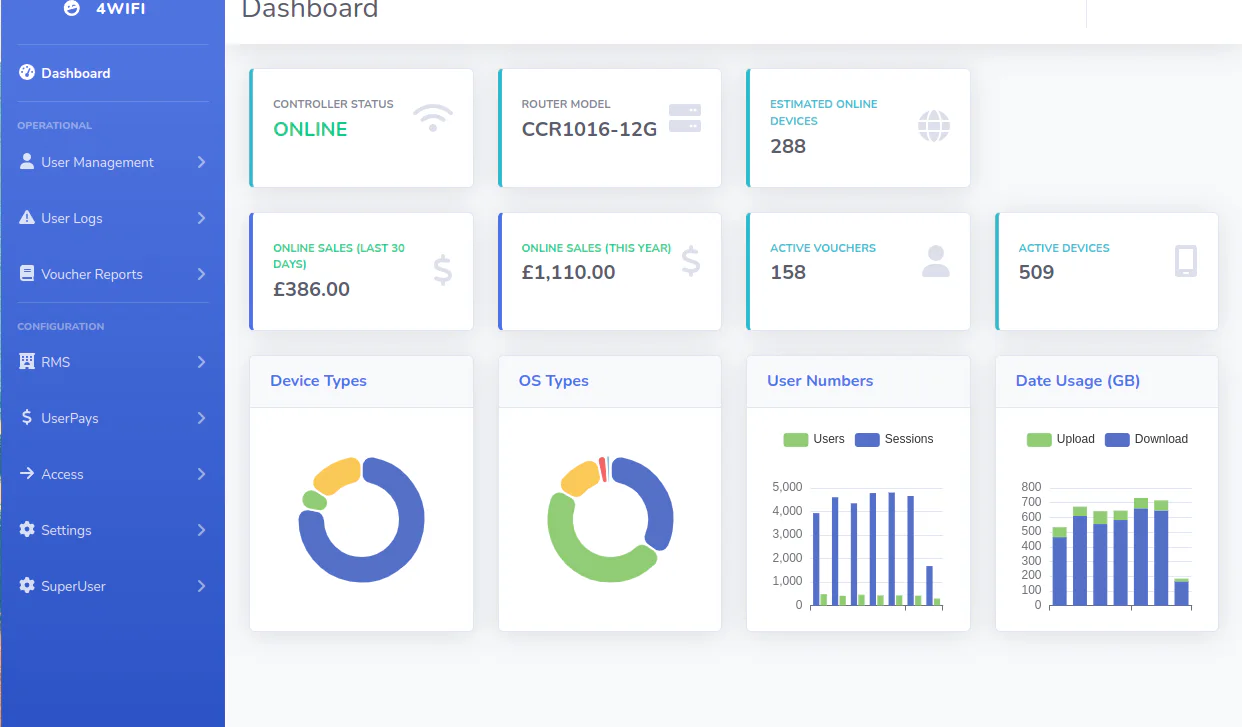Click the phone icon on Active Devices card
Screen dimensions: 1242x727
[x=1186, y=261]
